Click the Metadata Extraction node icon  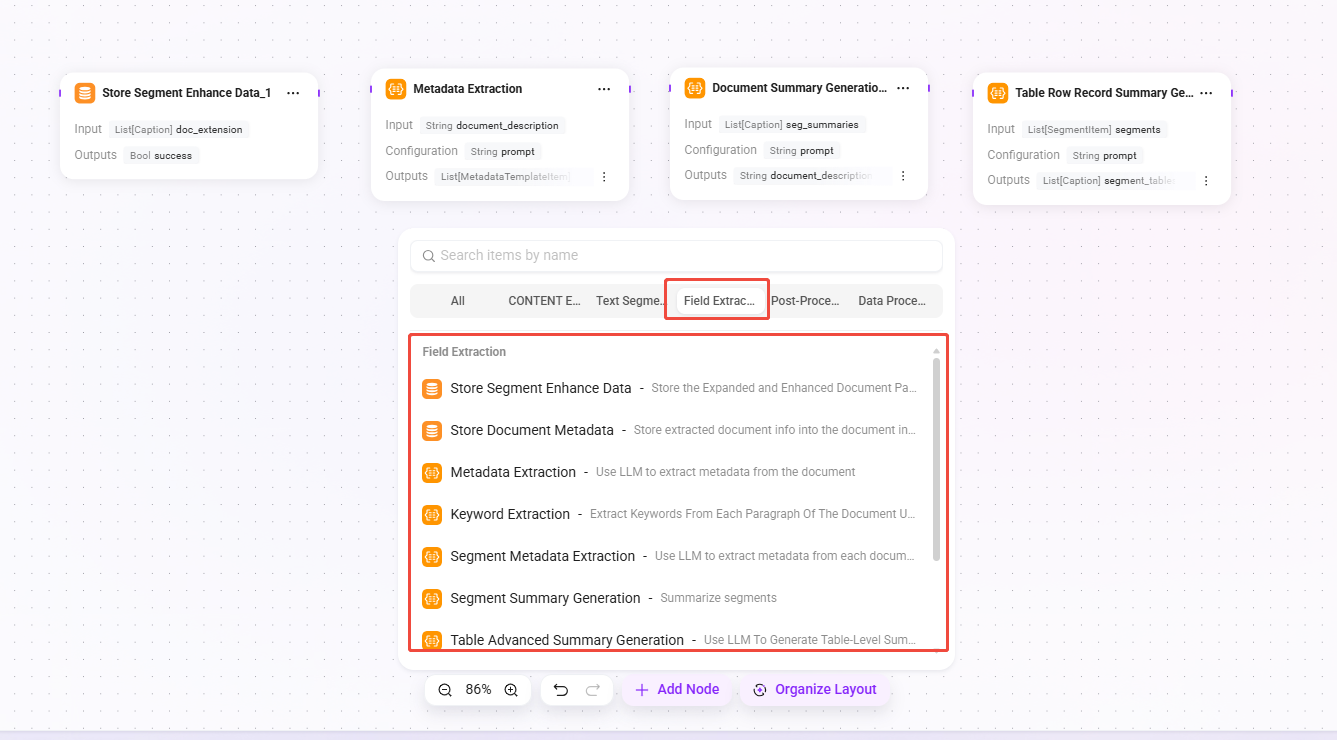click(x=396, y=89)
